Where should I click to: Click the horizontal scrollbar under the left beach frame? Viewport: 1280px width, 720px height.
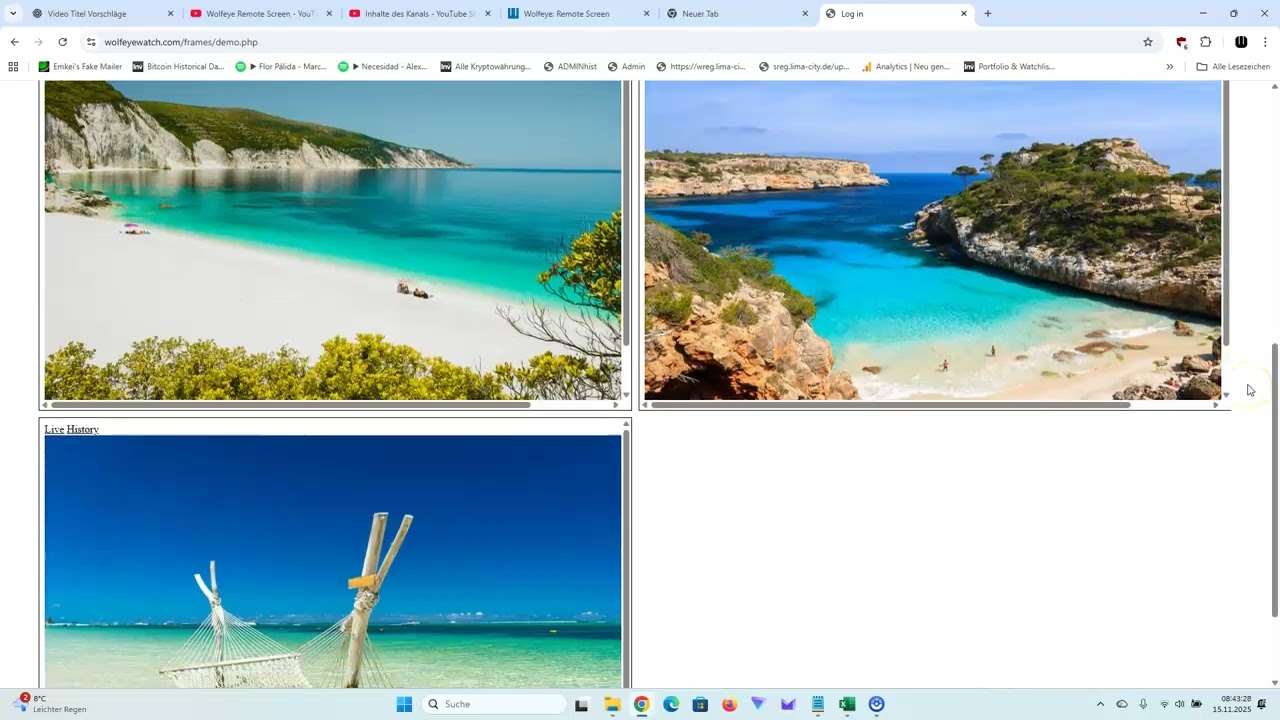click(x=290, y=405)
